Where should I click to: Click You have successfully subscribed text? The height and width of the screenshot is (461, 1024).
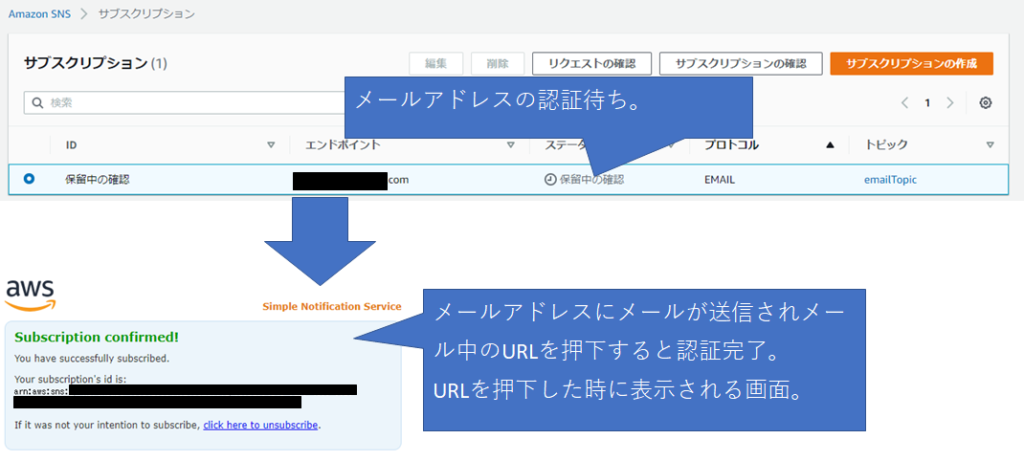[x=92, y=358]
